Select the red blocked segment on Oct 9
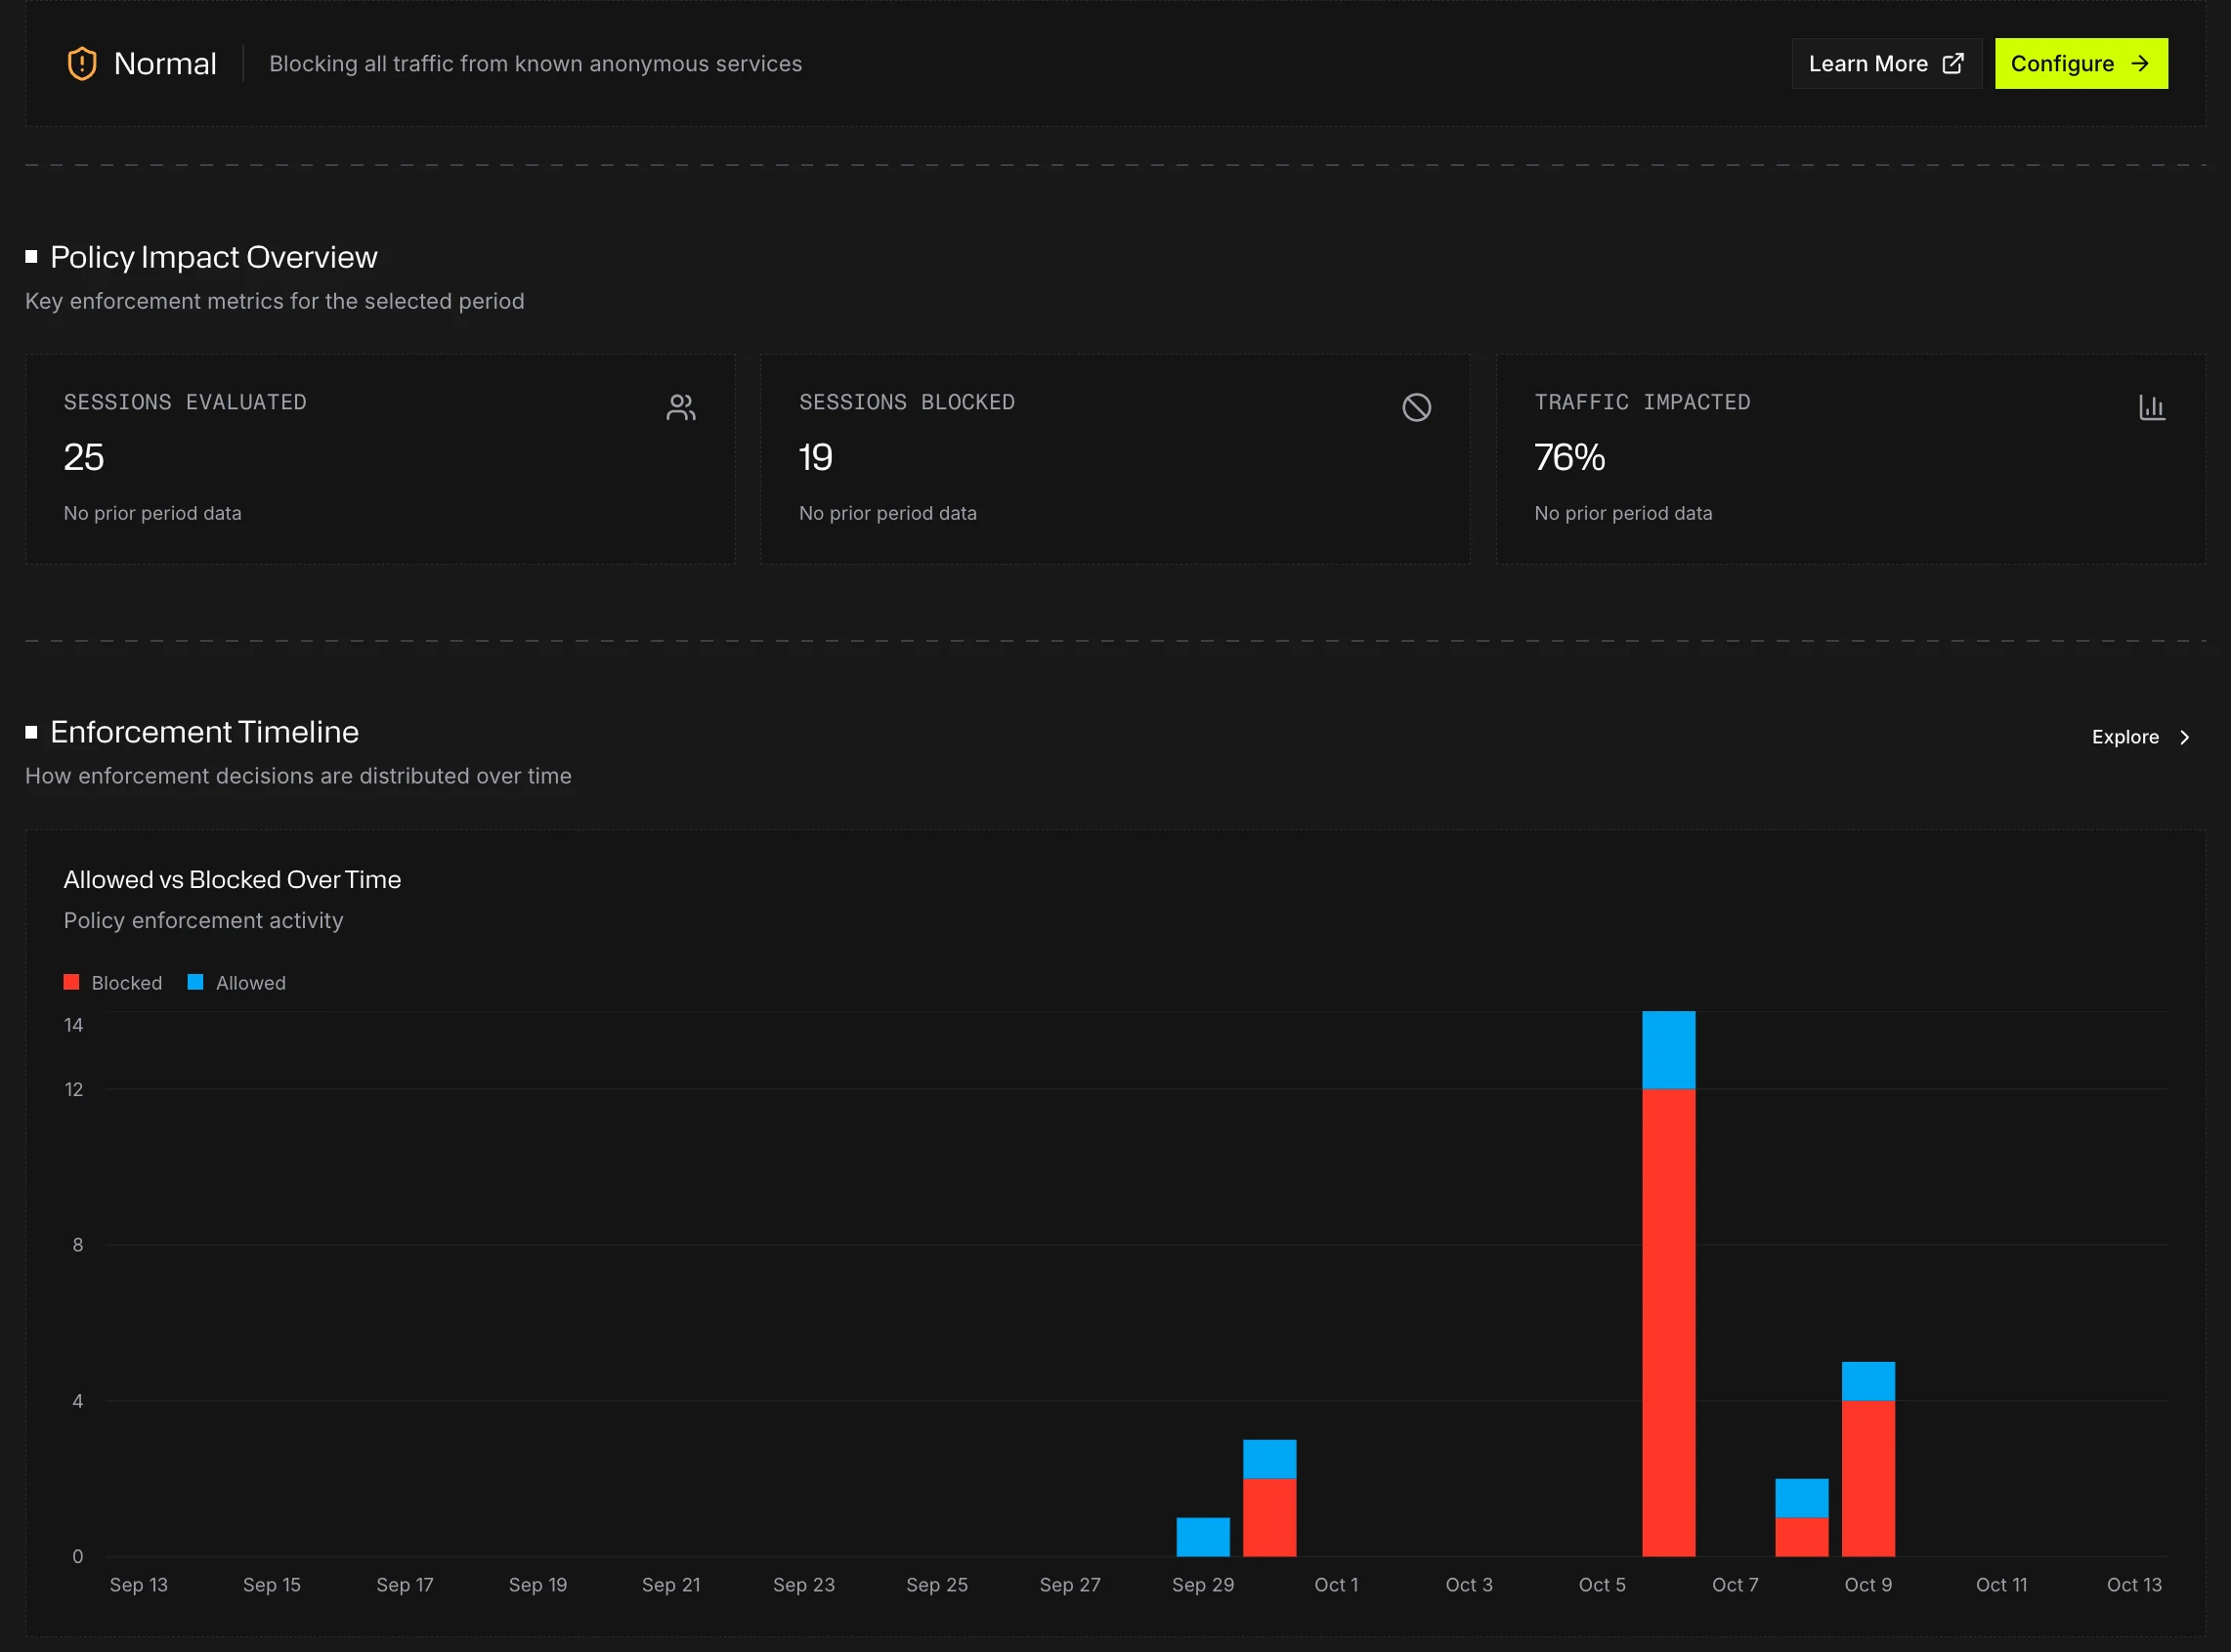 click(1868, 1478)
